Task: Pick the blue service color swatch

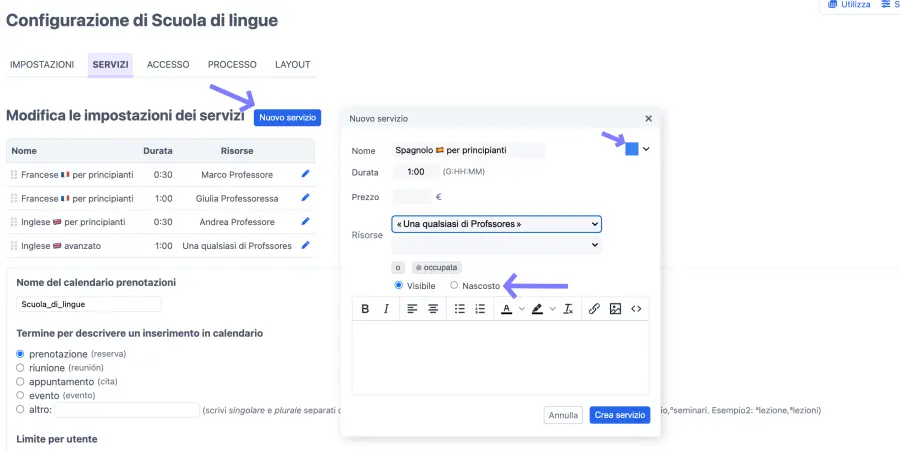Action: pos(631,149)
